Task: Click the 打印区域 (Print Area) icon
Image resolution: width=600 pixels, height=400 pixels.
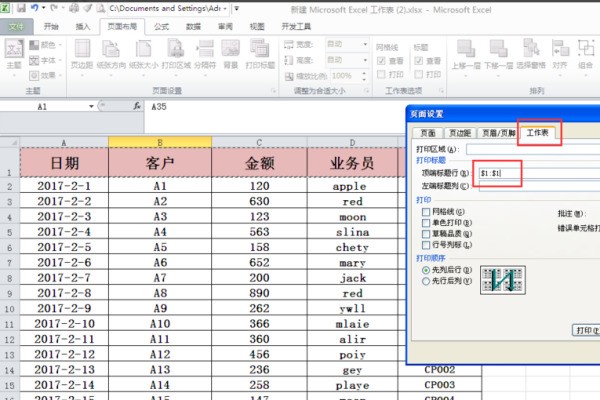Action: click(x=175, y=53)
